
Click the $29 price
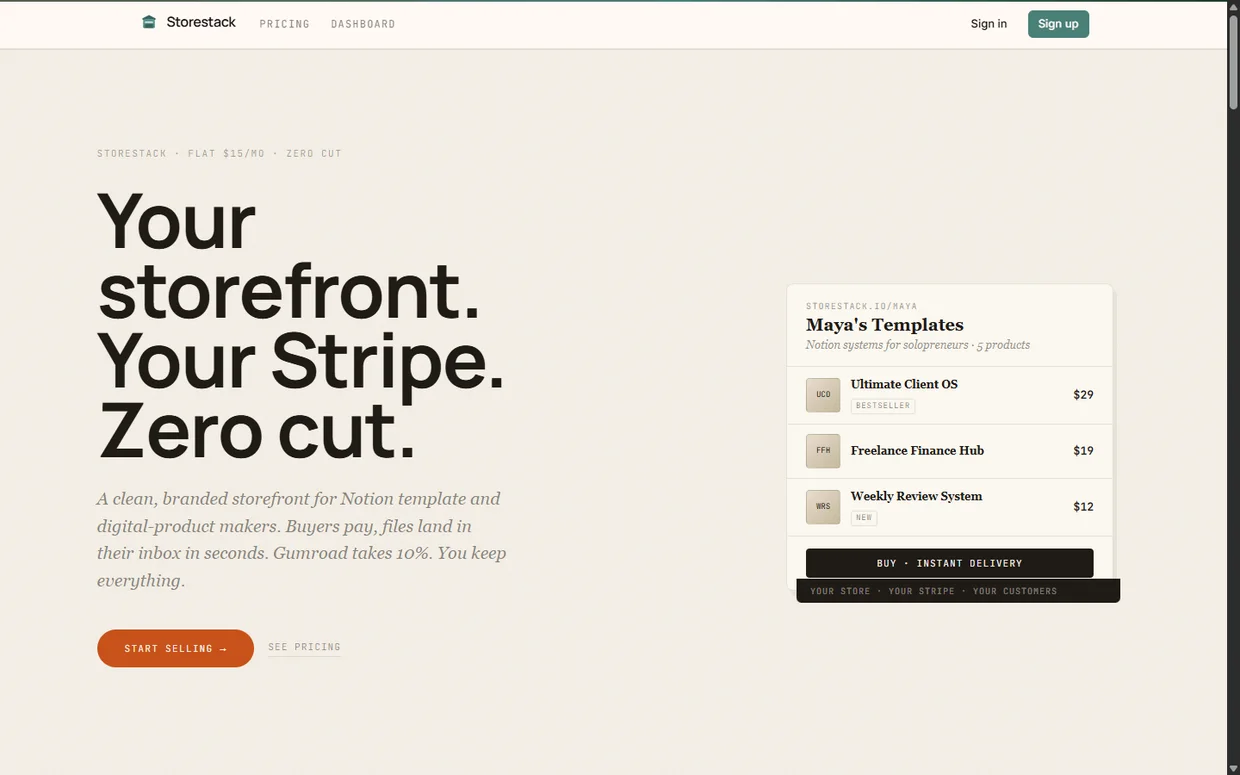pyautogui.click(x=1083, y=395)
